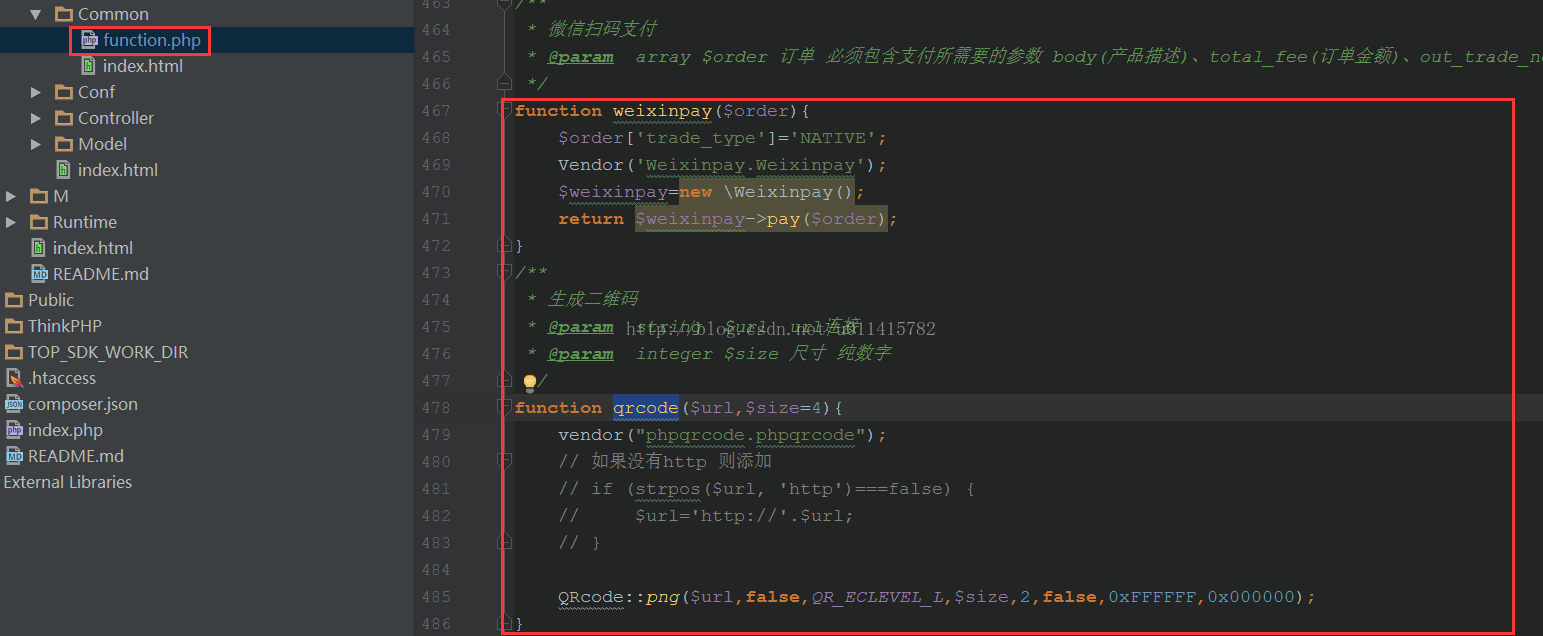Select External Libraries in project tree
Viewport: 1543px width, 636px height.
67,482
